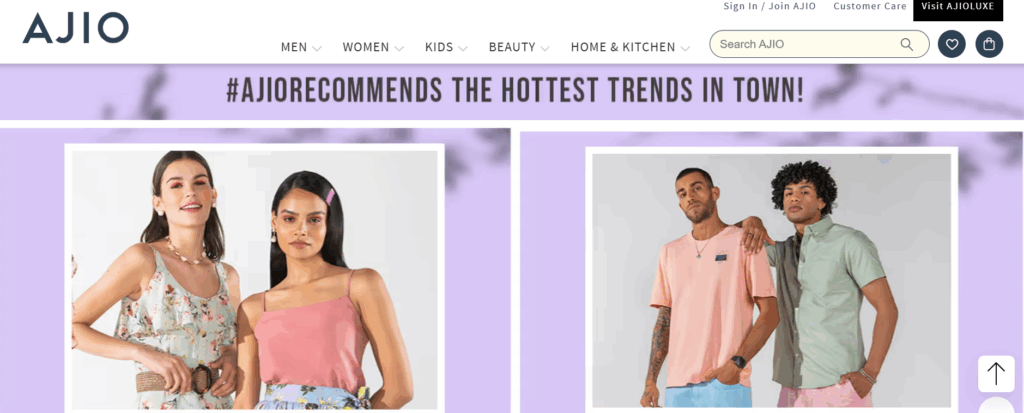Expand the BEAUTY chevron arrow
1024x413 pixels.
[x=545, y=48]
